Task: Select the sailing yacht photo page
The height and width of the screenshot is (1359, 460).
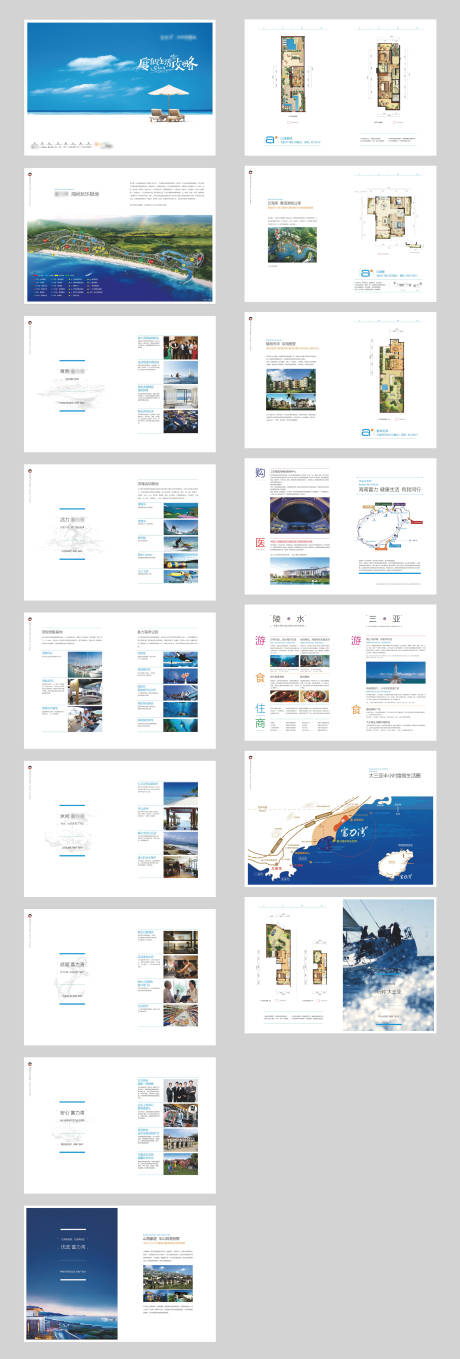Action: coord(389,965)
